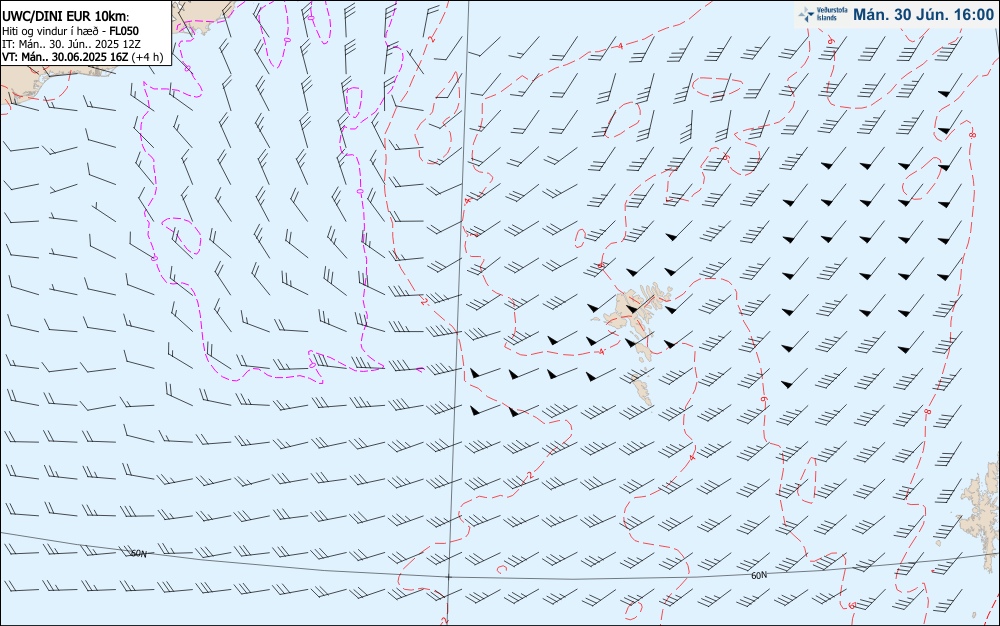Click the 'VT: Mán.. 30.06.2025 16Z (+4 h)' line
Screen dimensions: 1000x626
pos(83,57)
